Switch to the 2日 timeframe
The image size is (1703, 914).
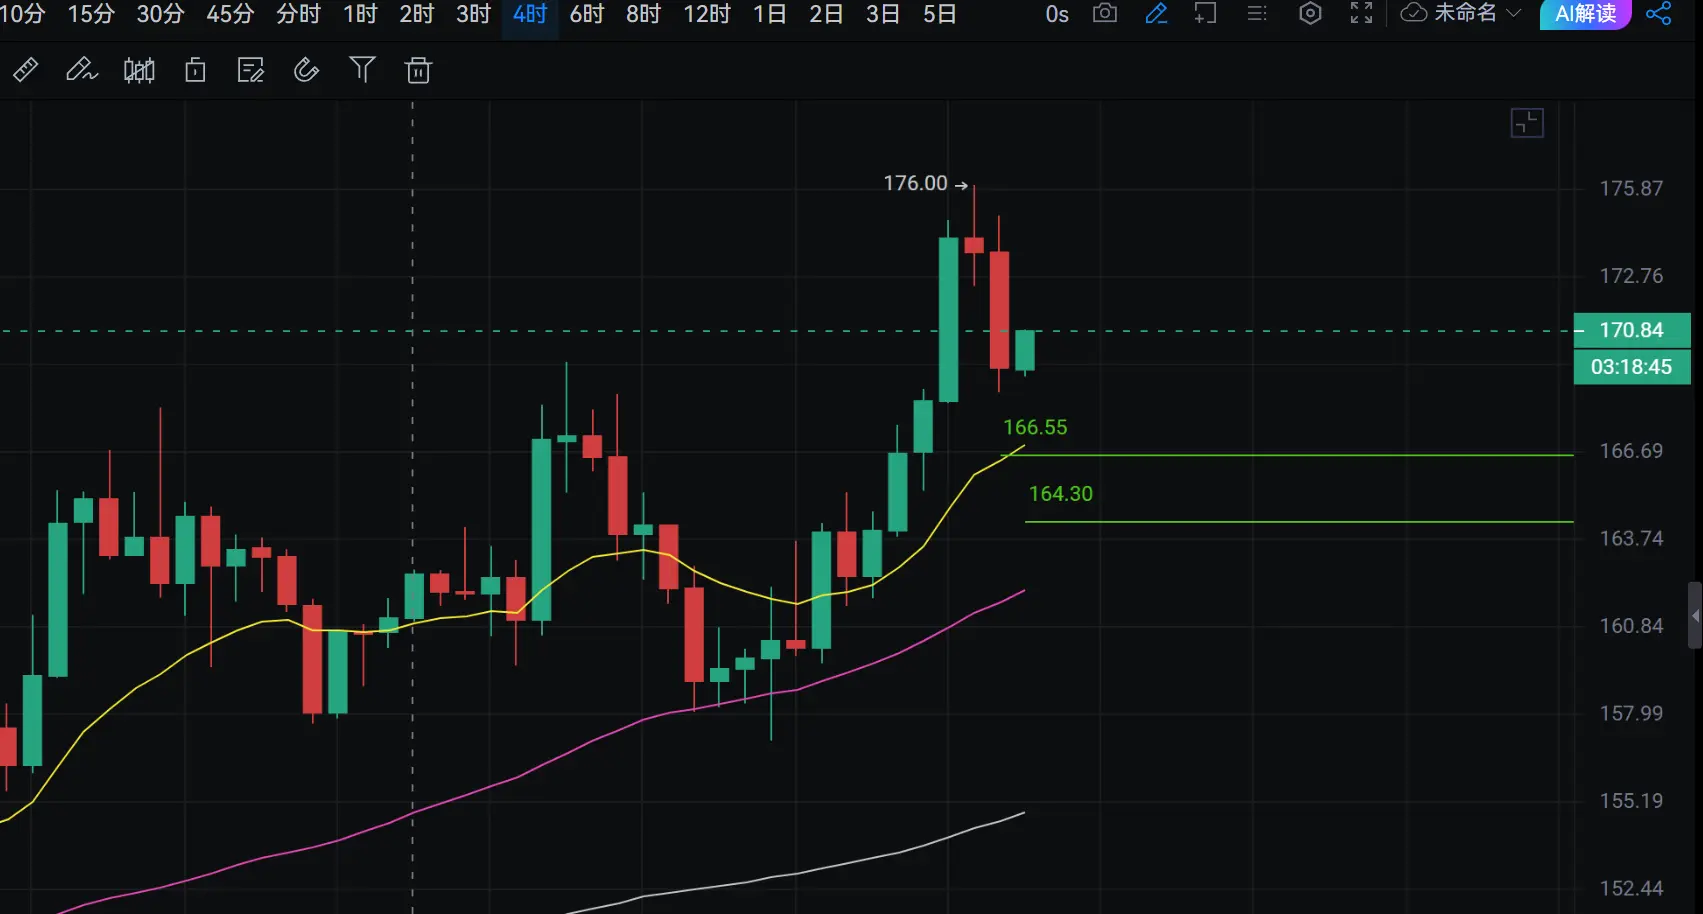tap(827, 14)
